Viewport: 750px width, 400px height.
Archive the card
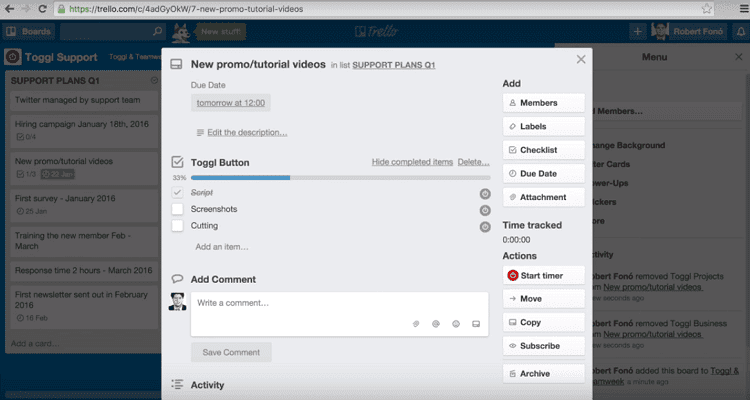(543, 374)
